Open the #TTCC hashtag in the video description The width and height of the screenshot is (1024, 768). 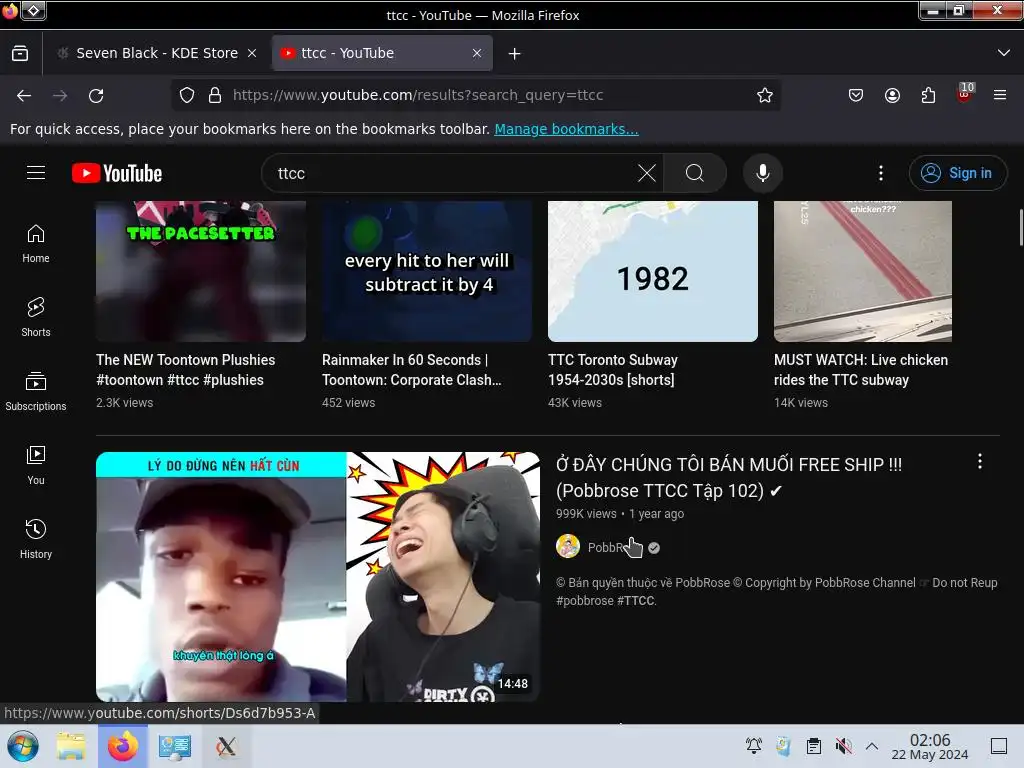pos(636,601)
